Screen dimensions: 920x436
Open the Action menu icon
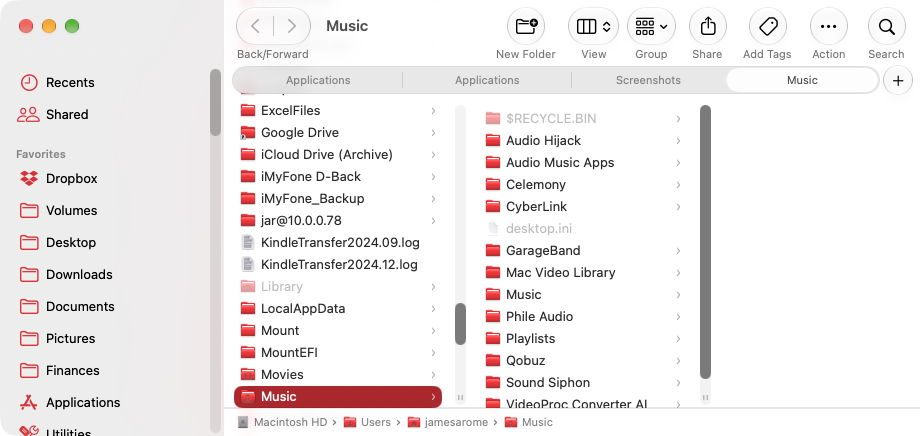828,26
